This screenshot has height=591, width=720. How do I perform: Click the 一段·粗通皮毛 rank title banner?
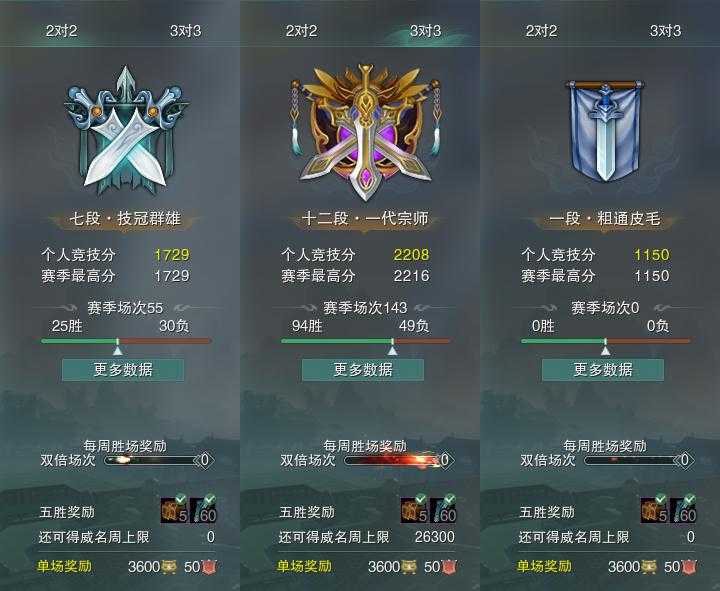(605, 219)
